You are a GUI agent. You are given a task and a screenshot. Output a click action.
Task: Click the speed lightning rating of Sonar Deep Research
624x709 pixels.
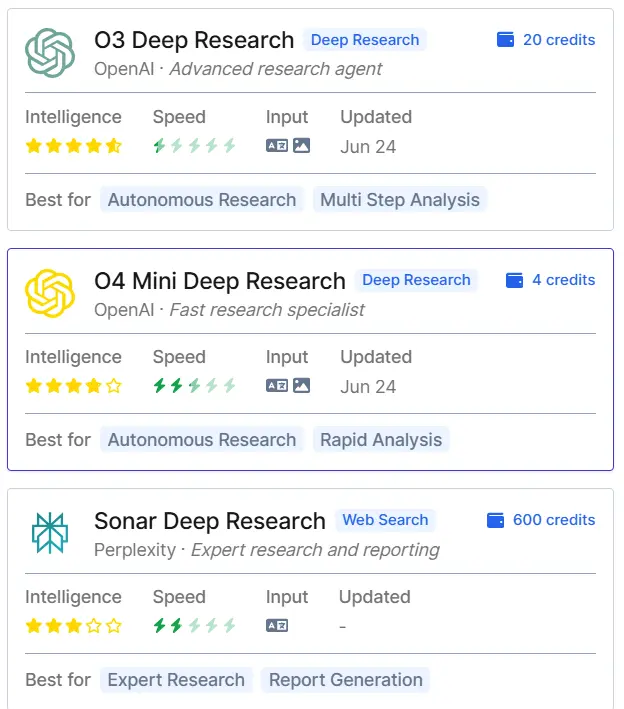pos(194,626)
